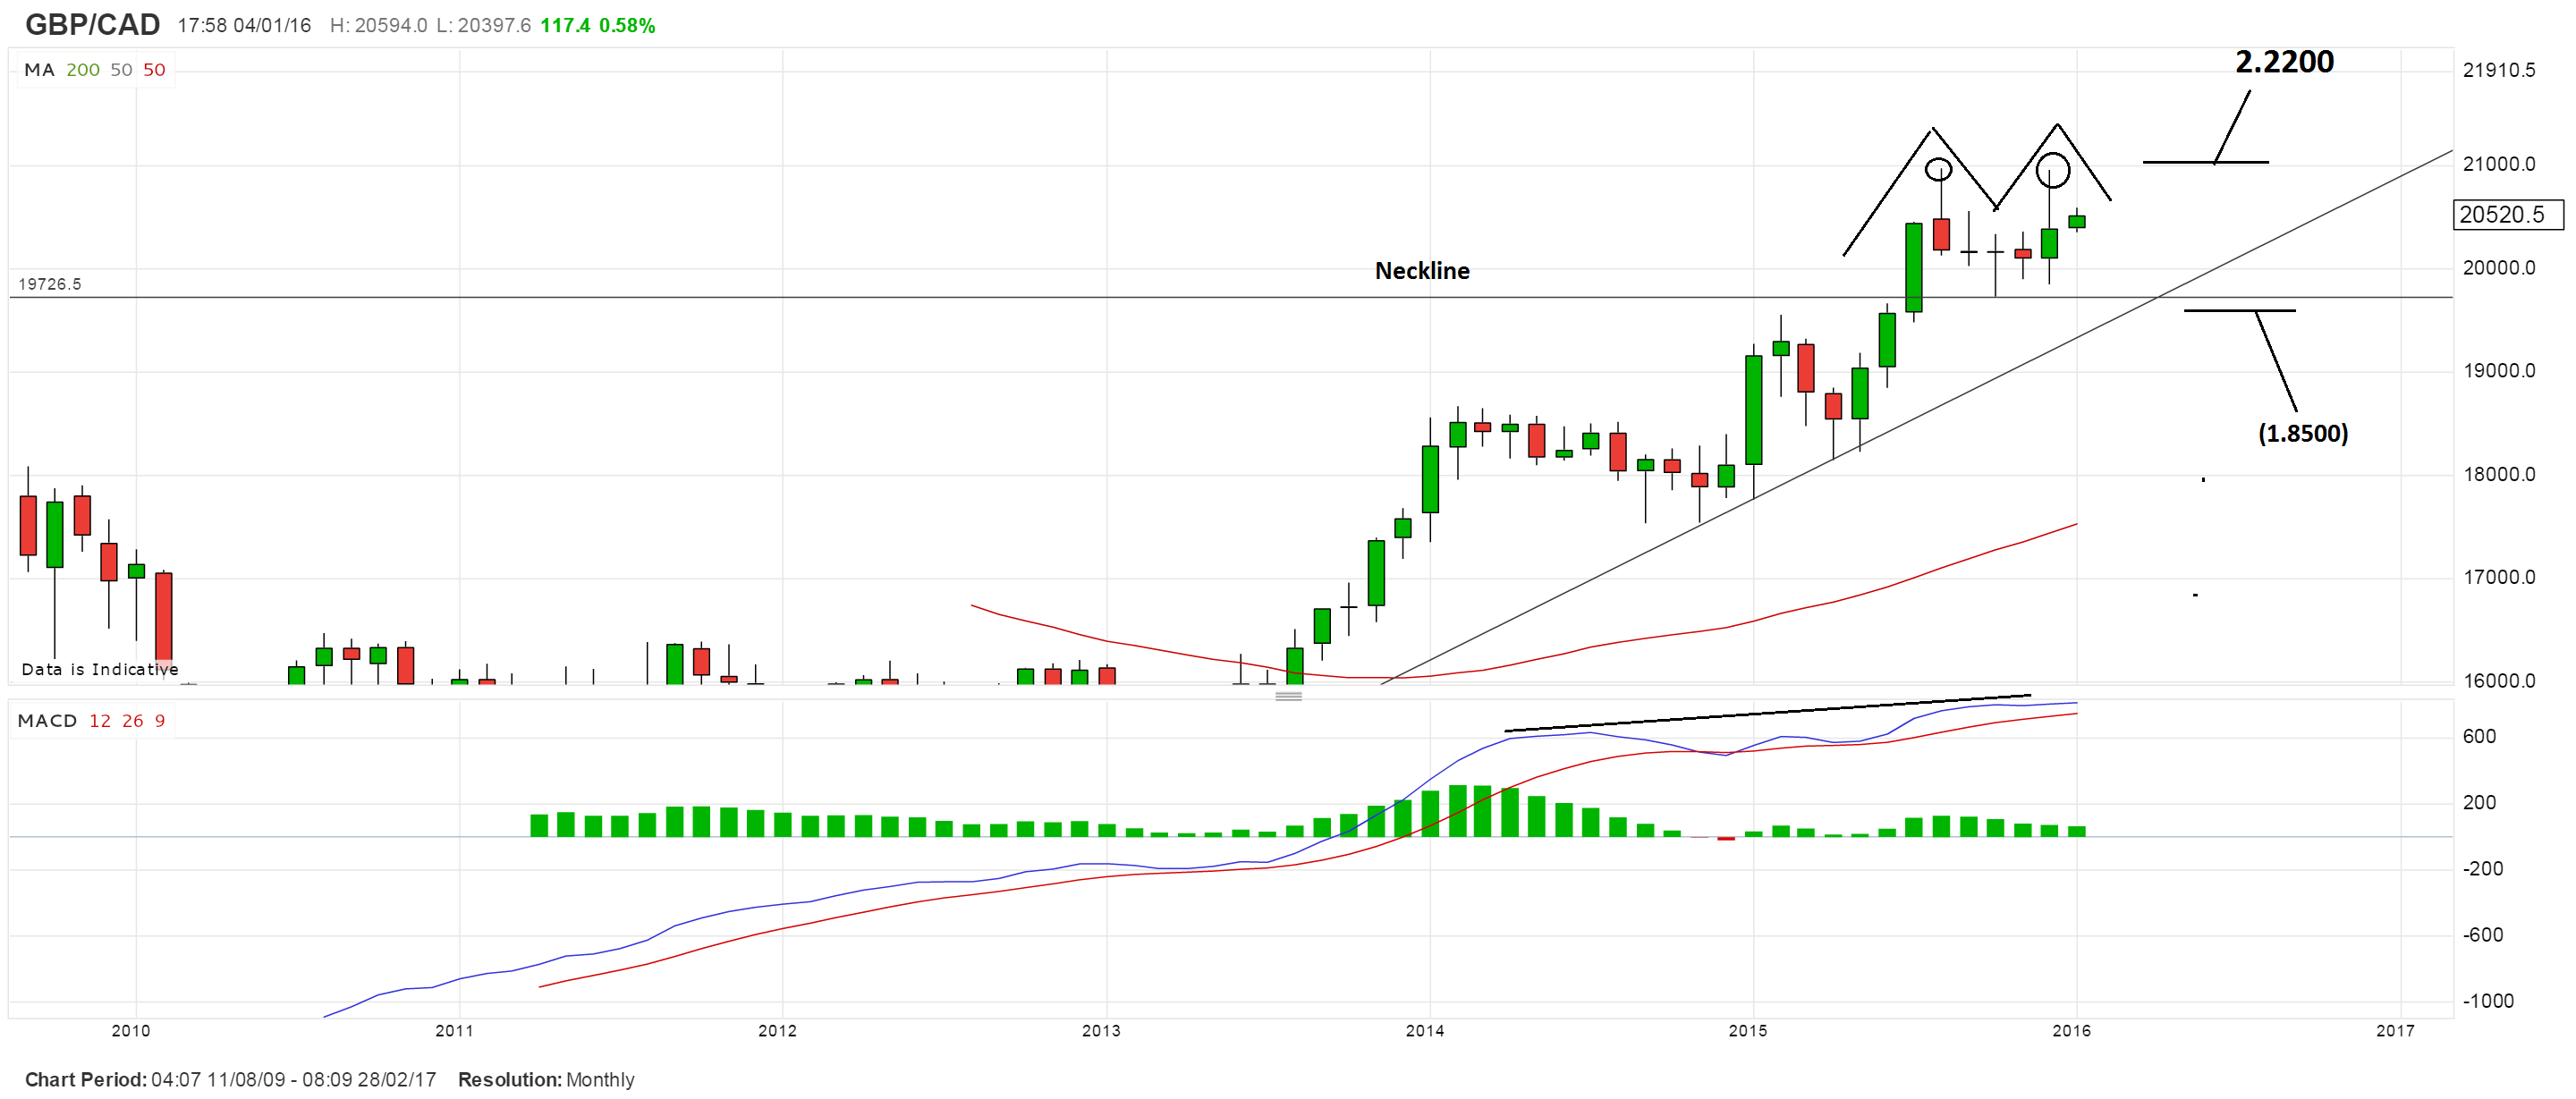
Task: Click the single red MACD histogram bar
Action: point(1726,838)
